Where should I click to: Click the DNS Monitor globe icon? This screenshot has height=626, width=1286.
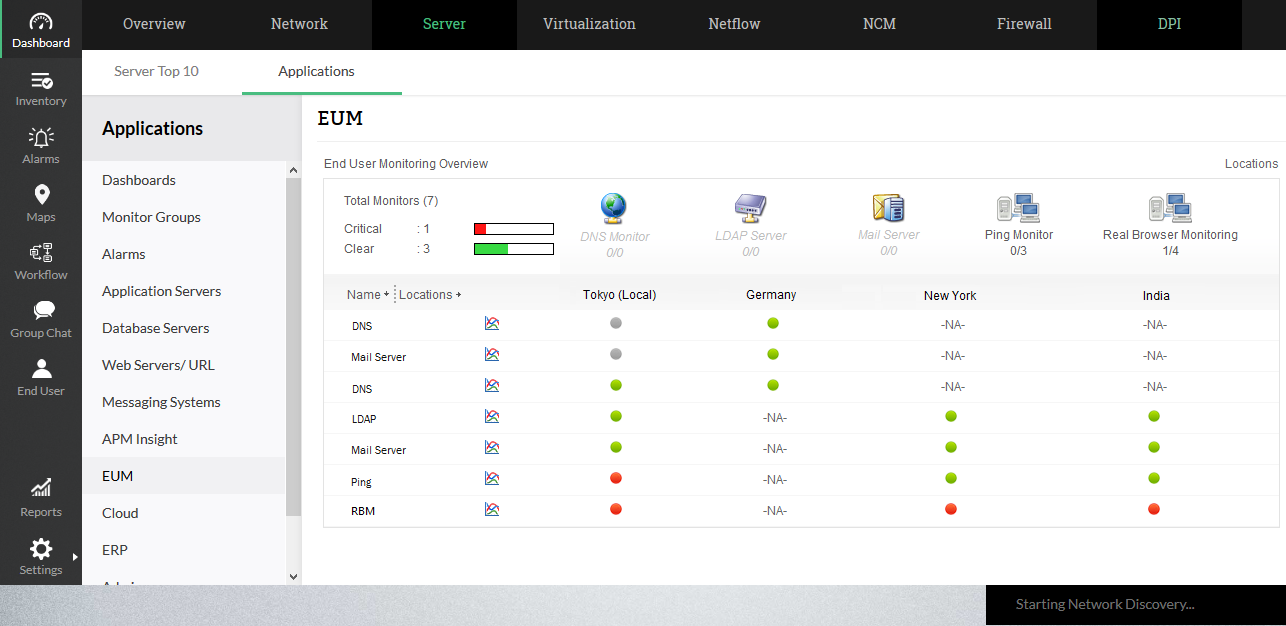613,207
